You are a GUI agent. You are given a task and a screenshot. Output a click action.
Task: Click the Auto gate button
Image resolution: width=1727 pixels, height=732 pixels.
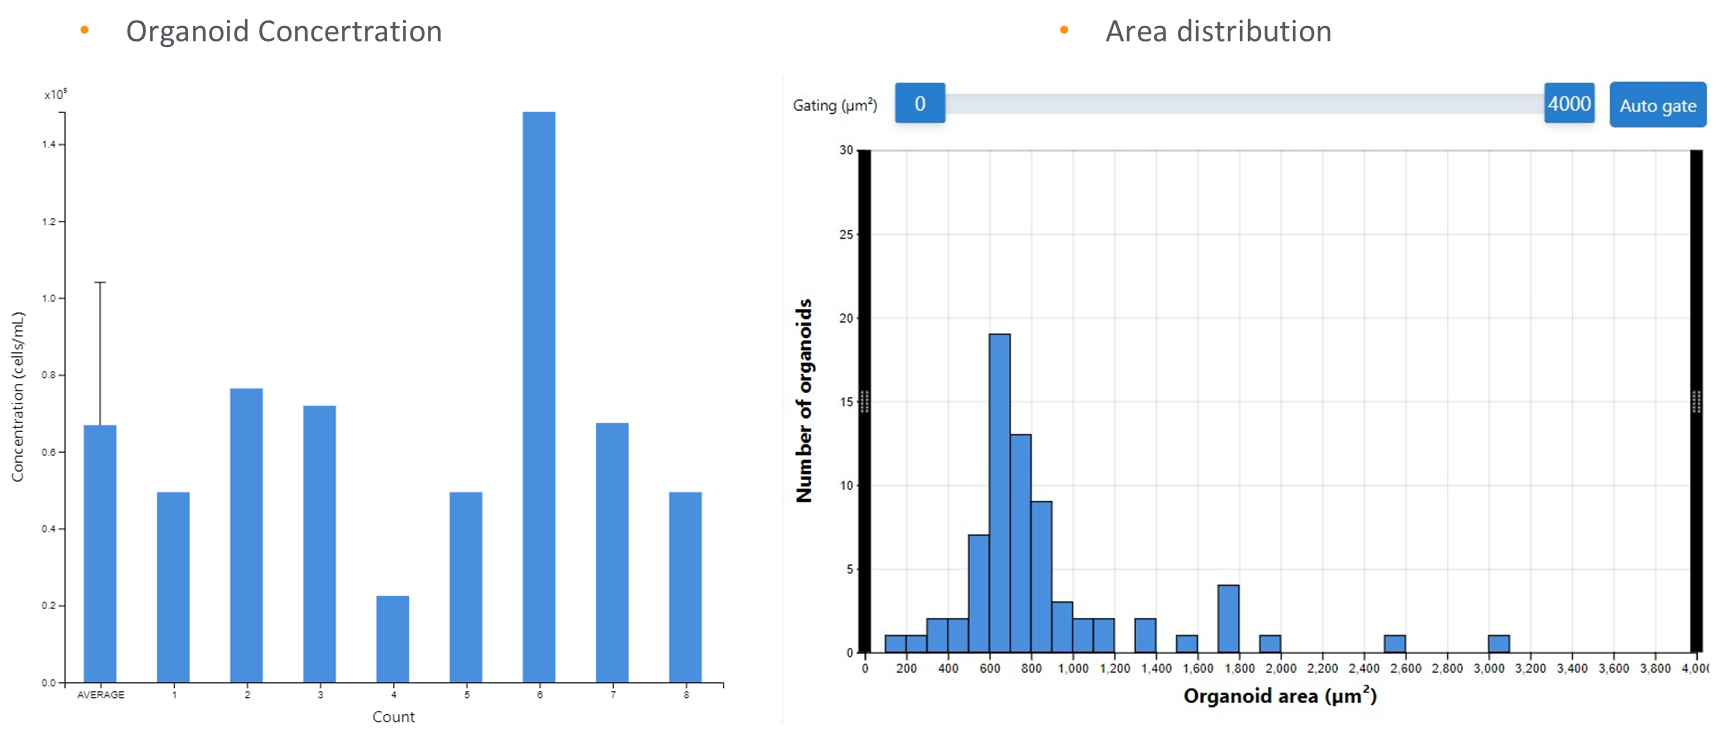pos(1657,105)
